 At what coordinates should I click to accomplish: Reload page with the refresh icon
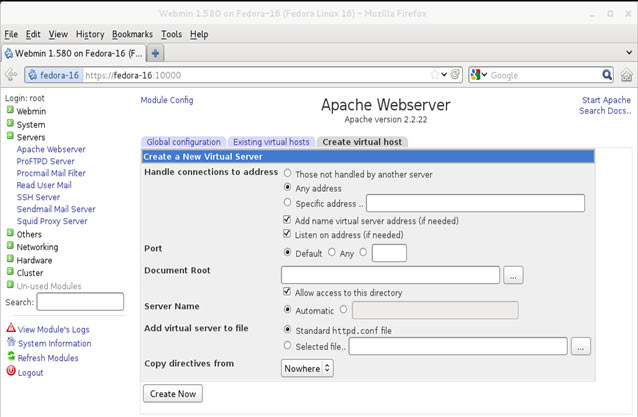(x=456, y=74)
